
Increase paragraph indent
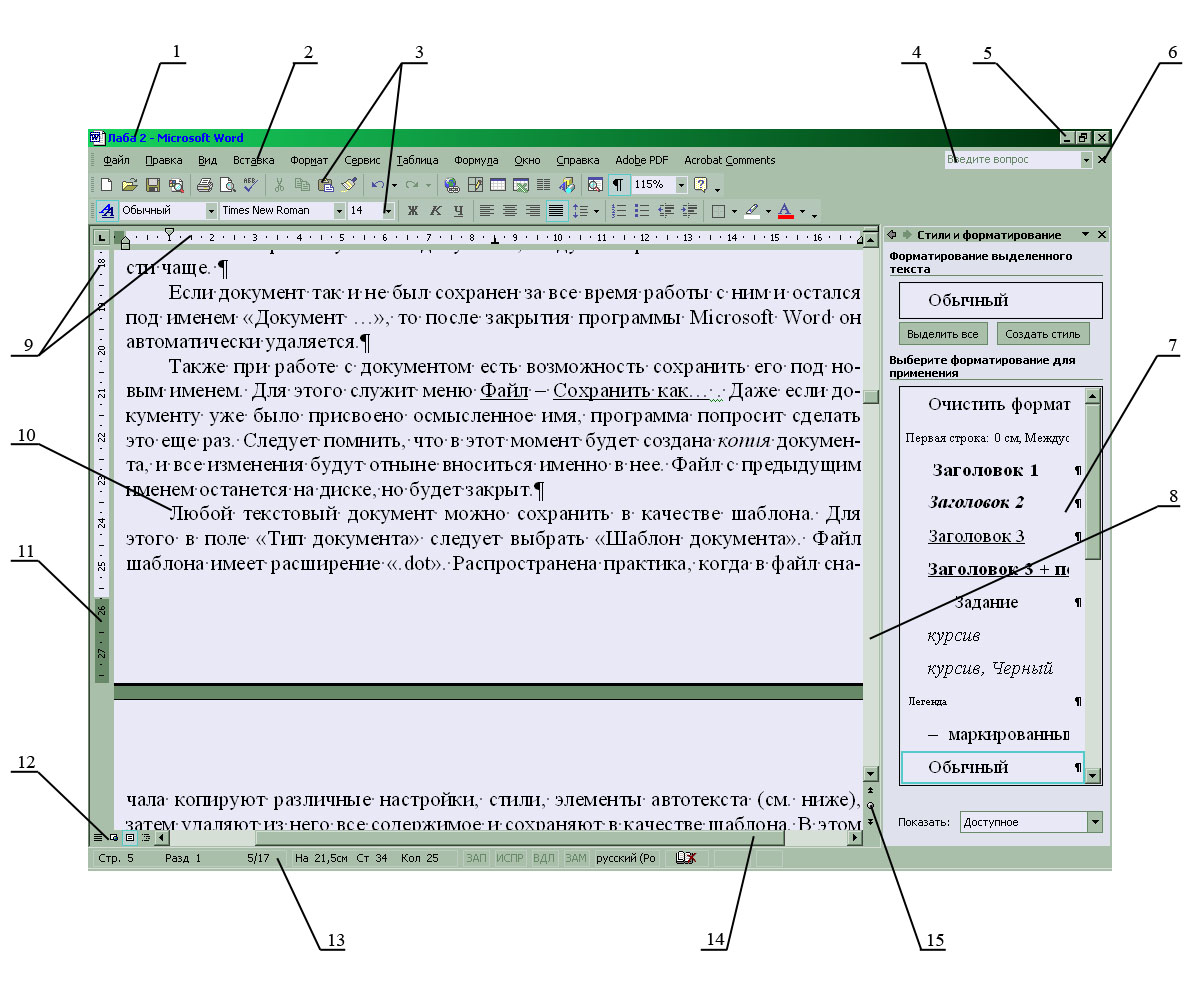[x=688, y=211]
